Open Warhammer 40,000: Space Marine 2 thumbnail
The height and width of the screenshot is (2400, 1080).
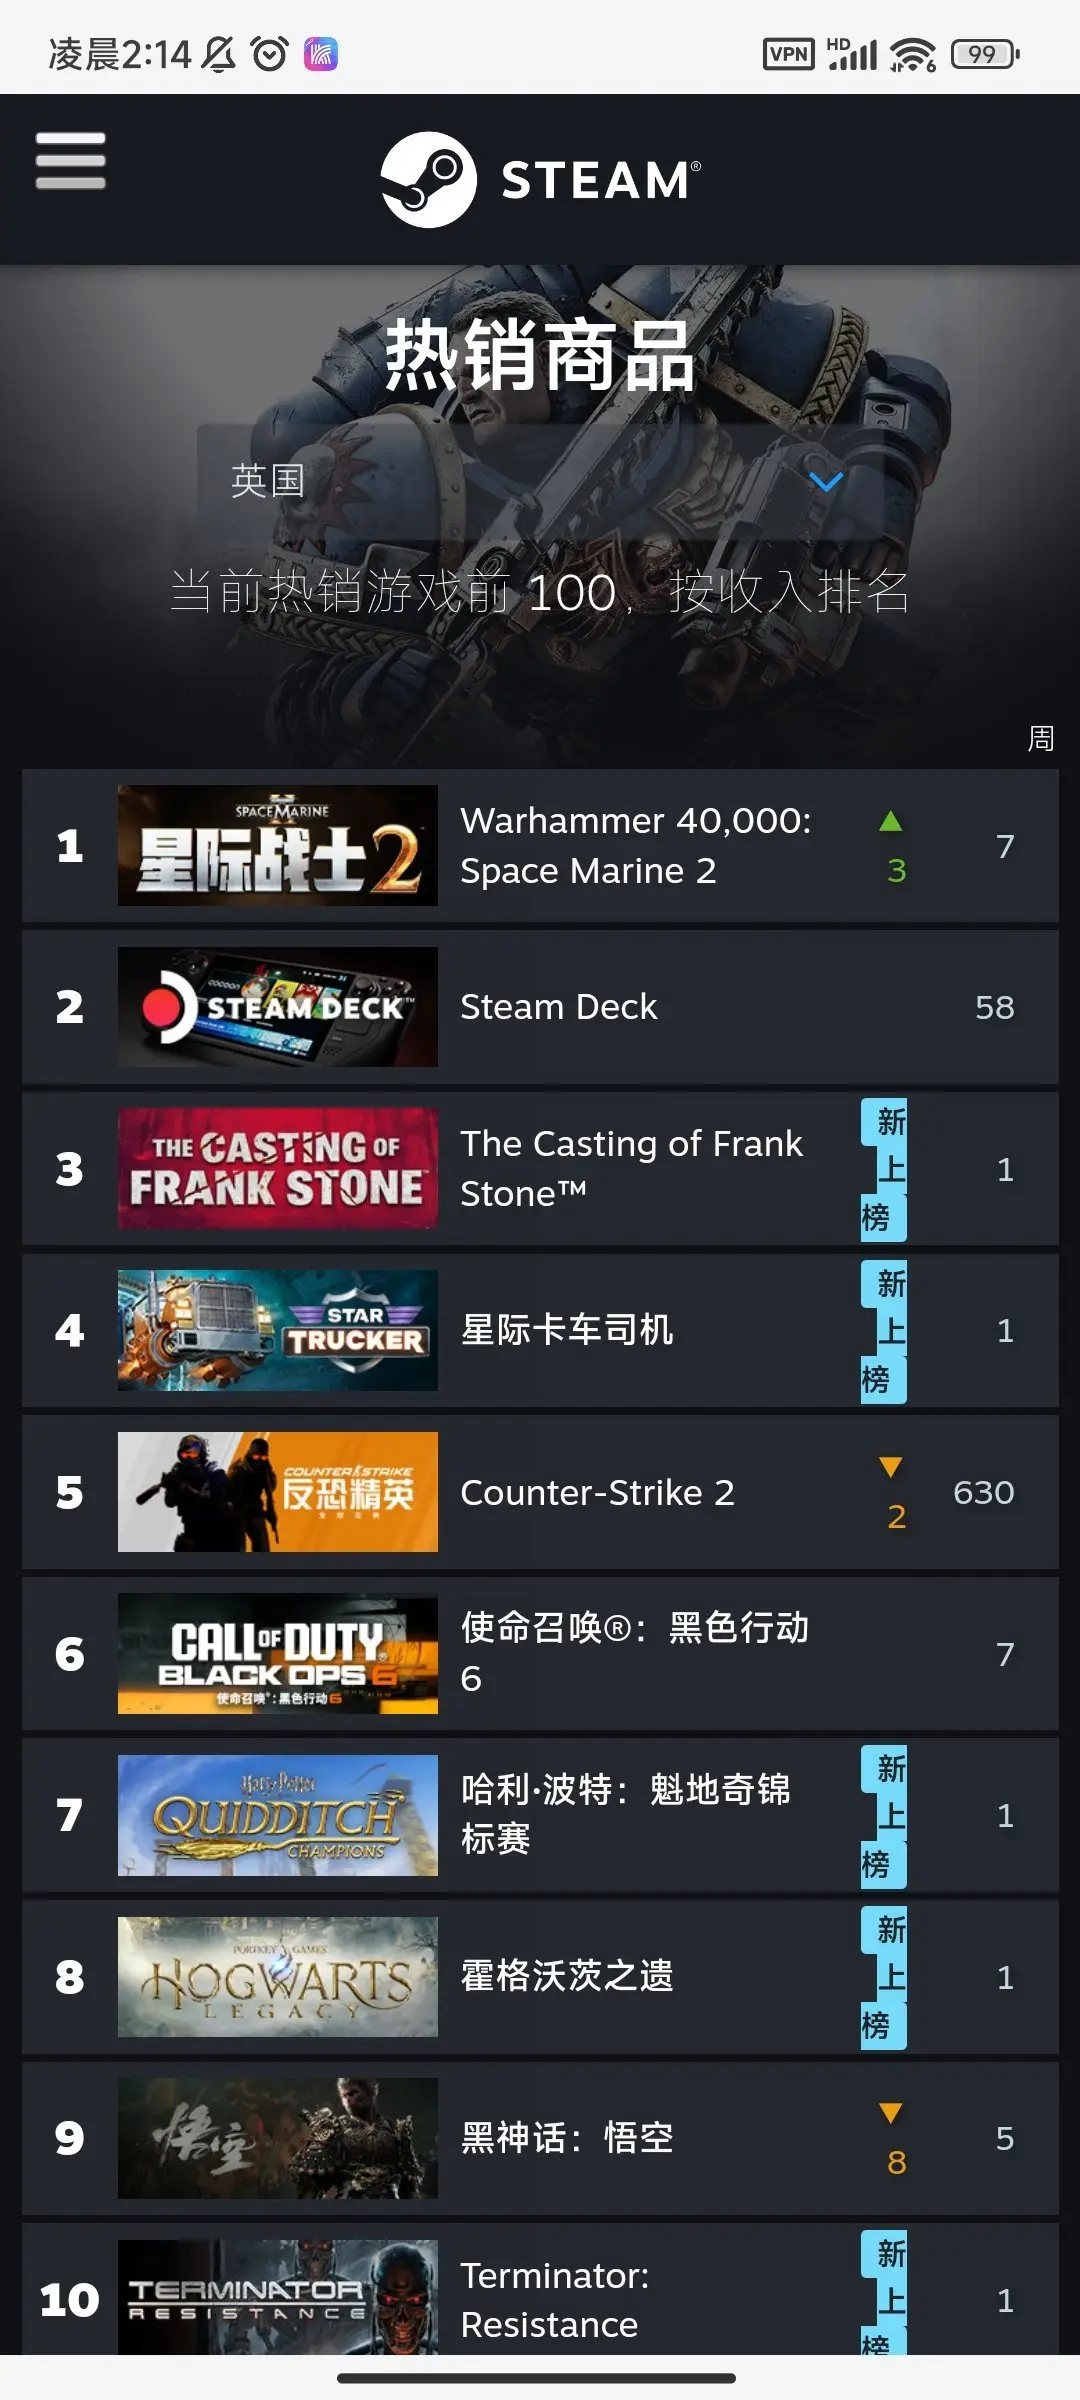click(x=278, y=845)
